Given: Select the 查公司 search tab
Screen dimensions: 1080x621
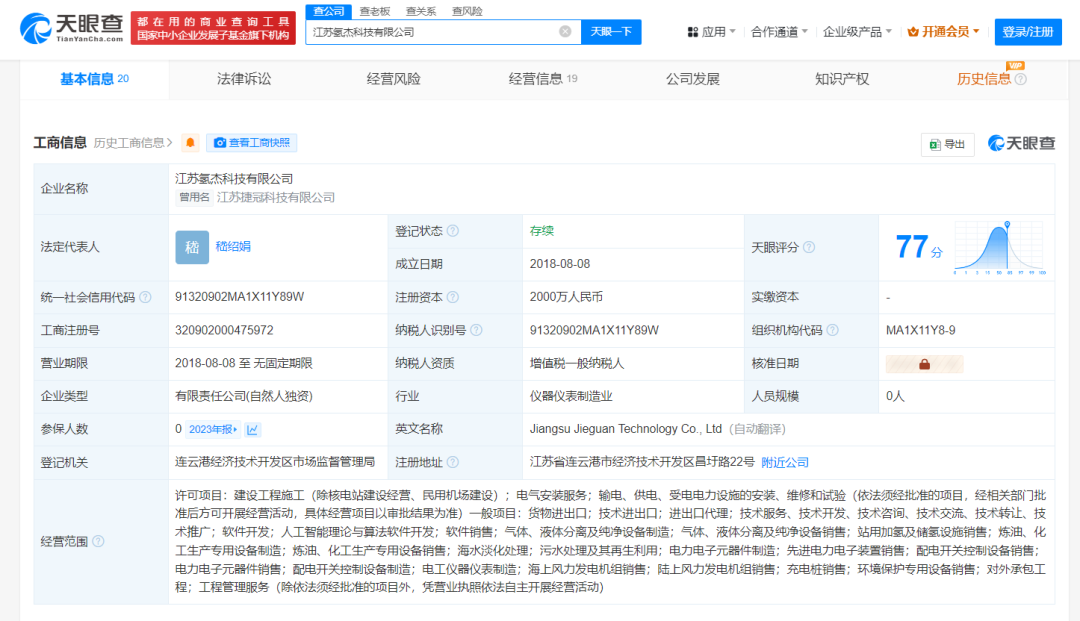Looking at the screenshot, I should [x=329, y=11].
